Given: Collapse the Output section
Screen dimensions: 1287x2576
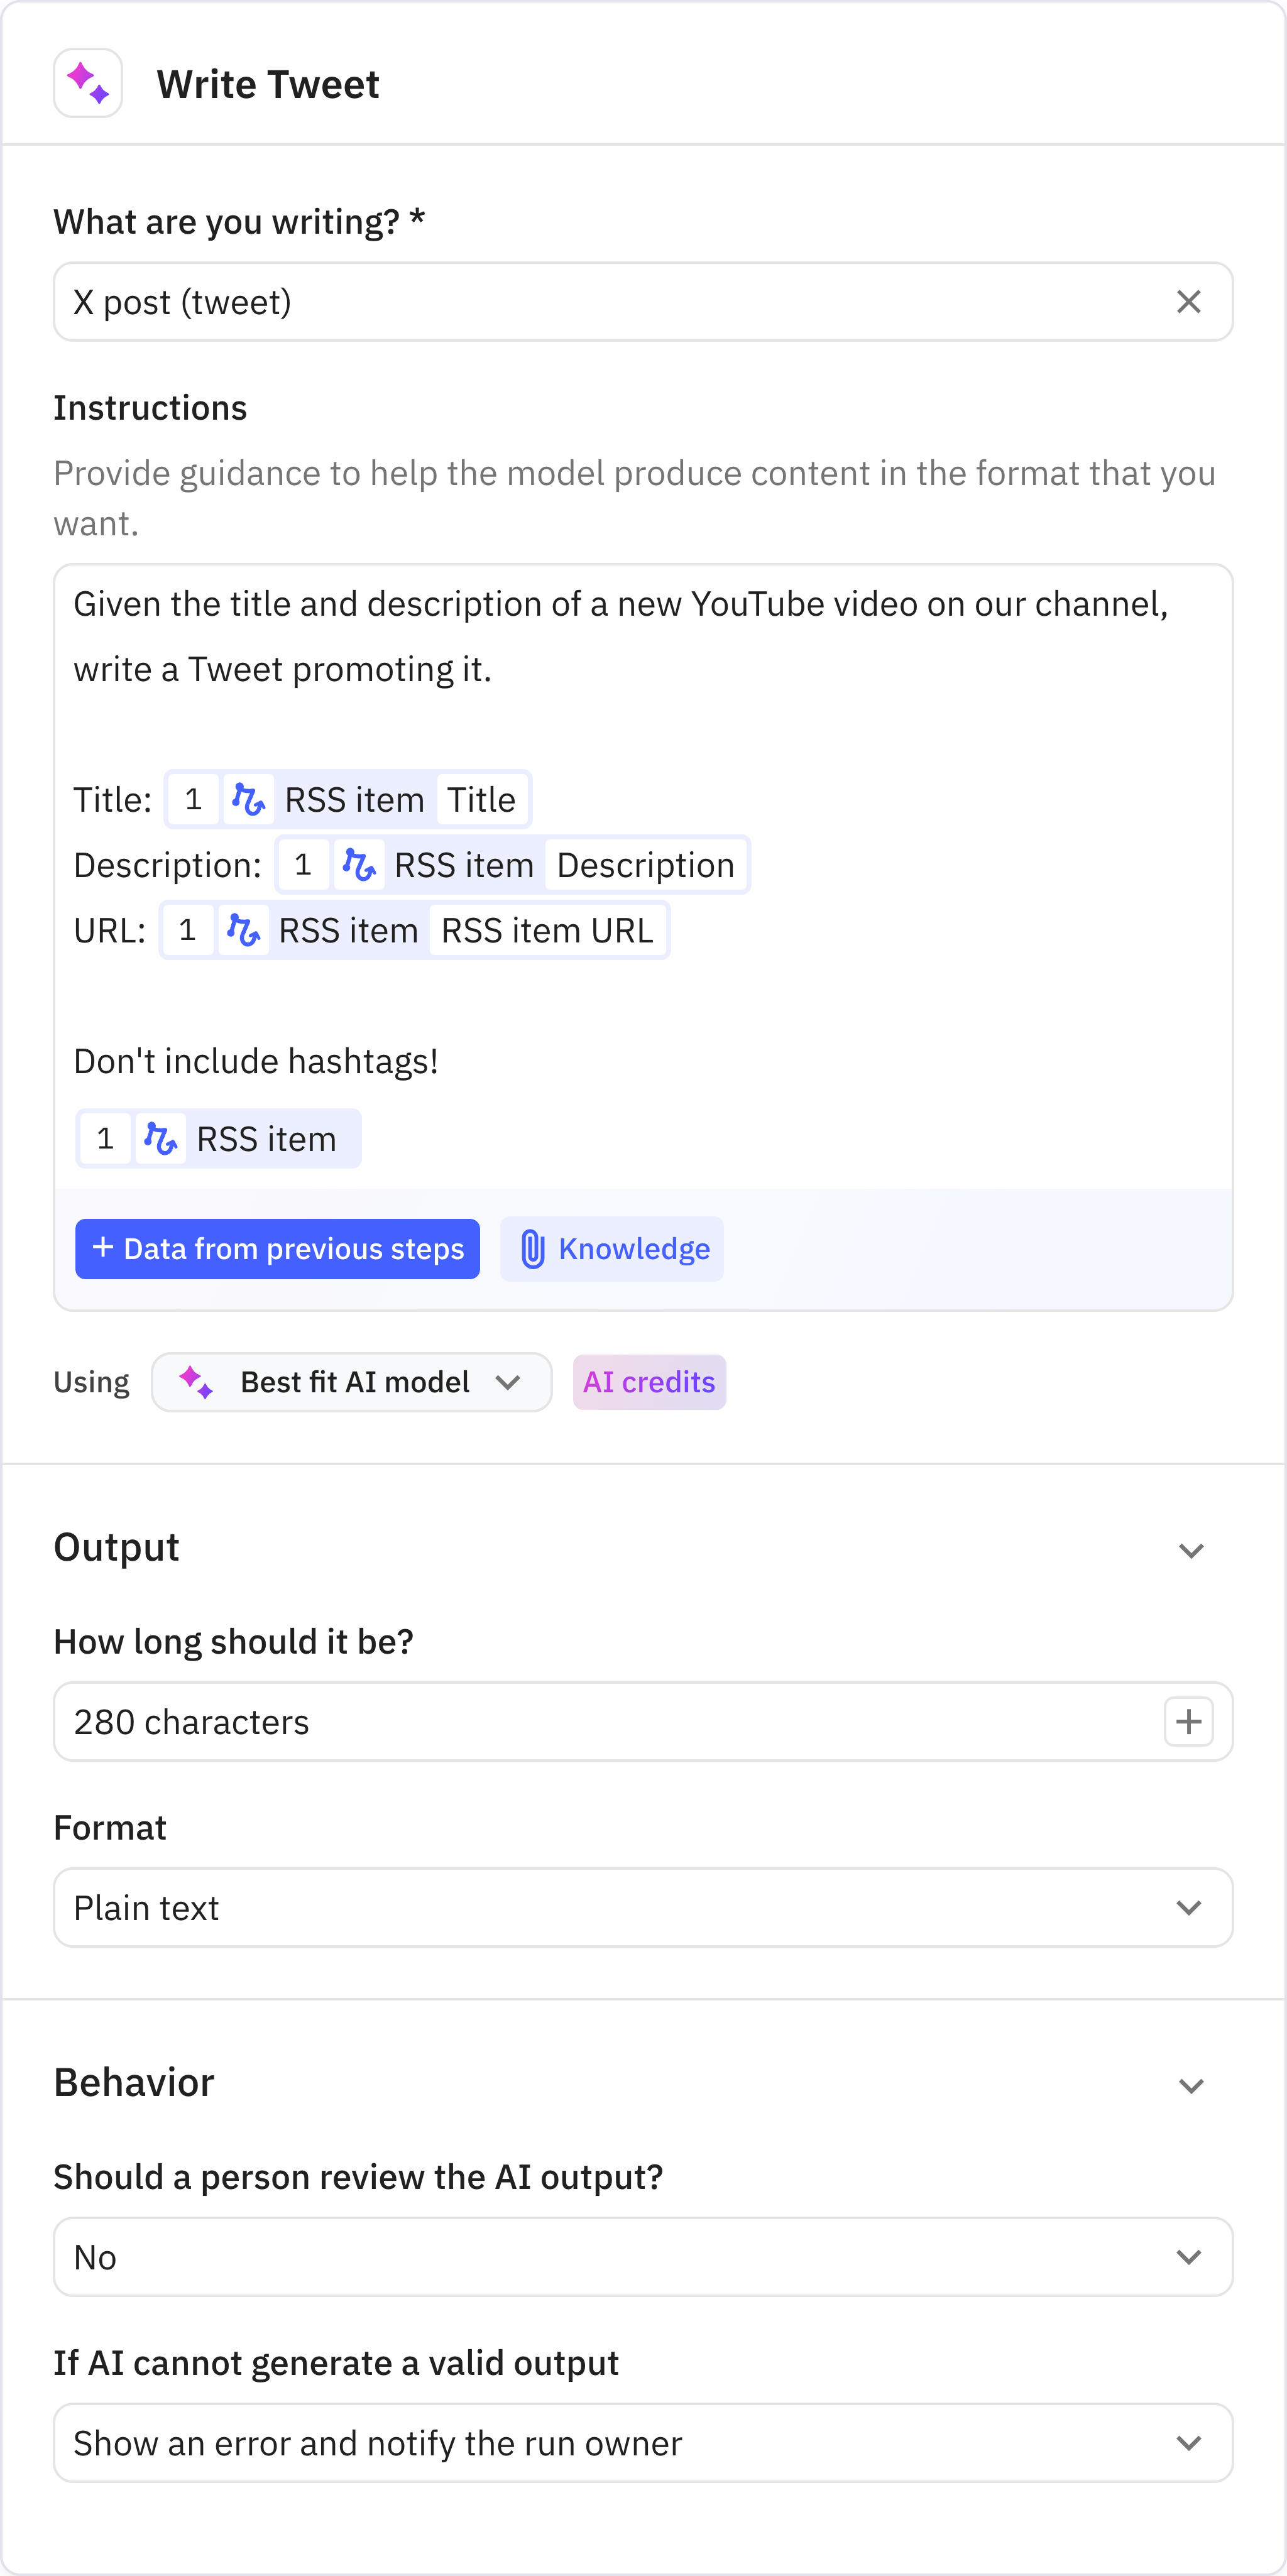Looking at the screenshot, I should 1189,1550.
